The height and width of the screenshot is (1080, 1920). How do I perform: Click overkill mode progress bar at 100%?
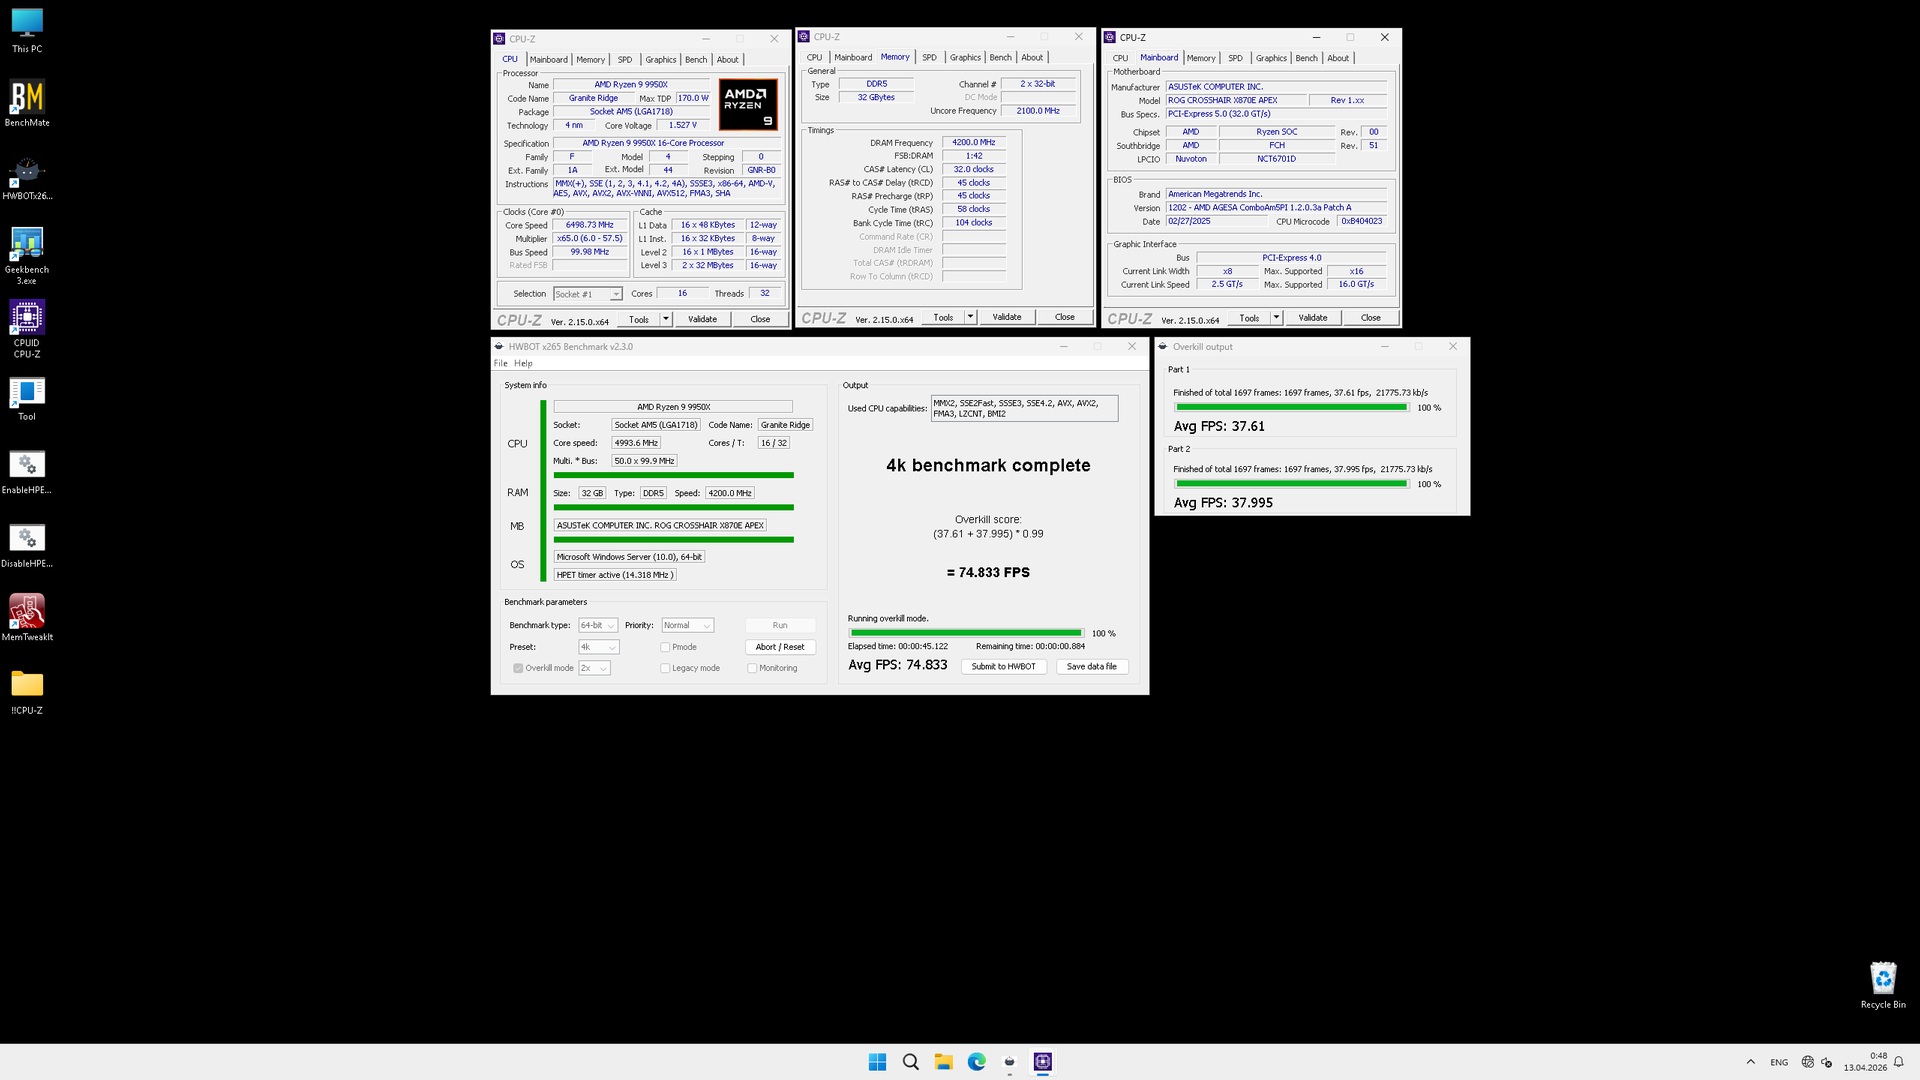[x=966, y=633]
